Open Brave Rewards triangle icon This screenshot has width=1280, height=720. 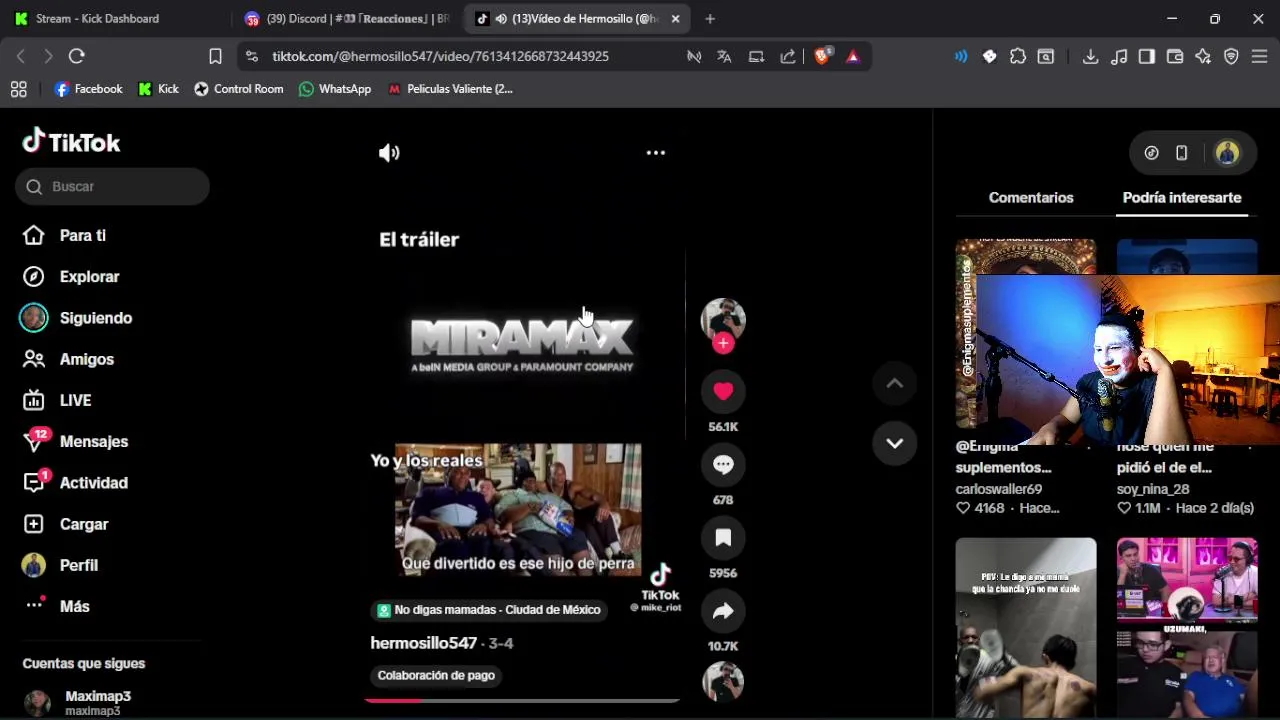click(x=853, y=57)
